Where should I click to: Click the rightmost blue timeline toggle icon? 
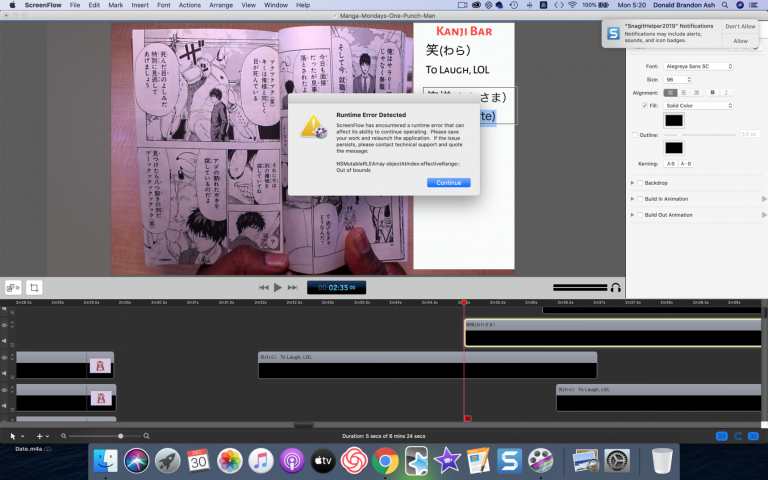(753, 436)
